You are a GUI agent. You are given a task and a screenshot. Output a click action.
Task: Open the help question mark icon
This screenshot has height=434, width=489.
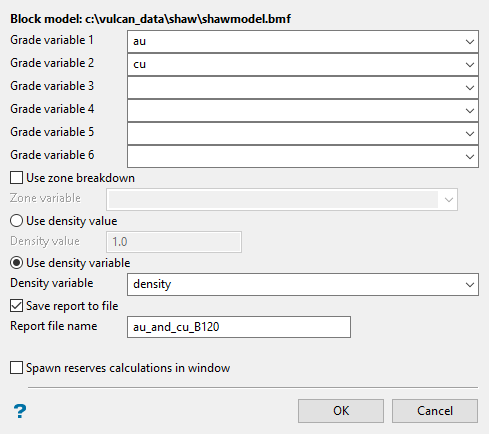[20, 411]
